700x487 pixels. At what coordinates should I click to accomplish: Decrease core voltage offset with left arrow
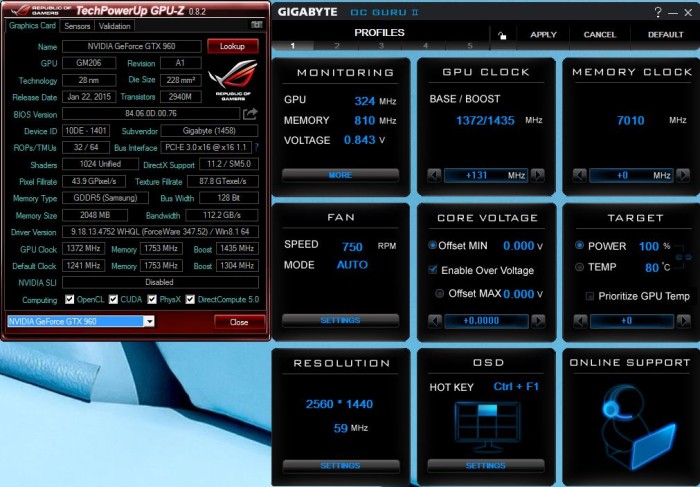click(x=435, y=321)
